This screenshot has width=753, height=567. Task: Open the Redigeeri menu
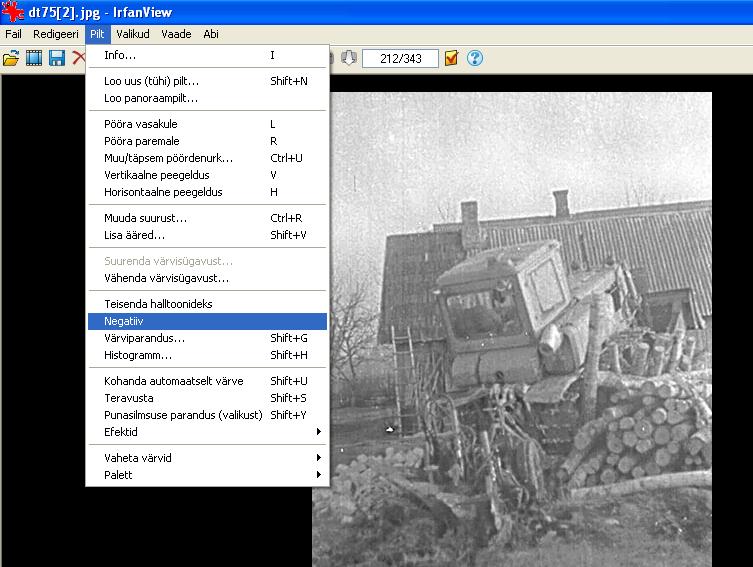[x=55, y=34]
